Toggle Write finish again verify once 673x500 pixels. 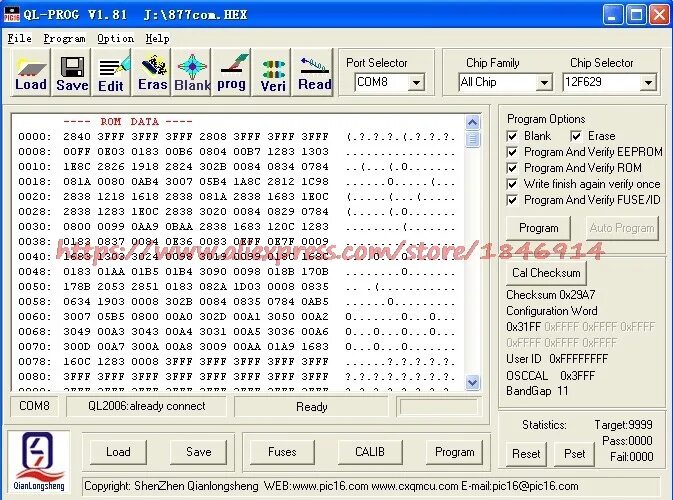(x=512, y=184)
